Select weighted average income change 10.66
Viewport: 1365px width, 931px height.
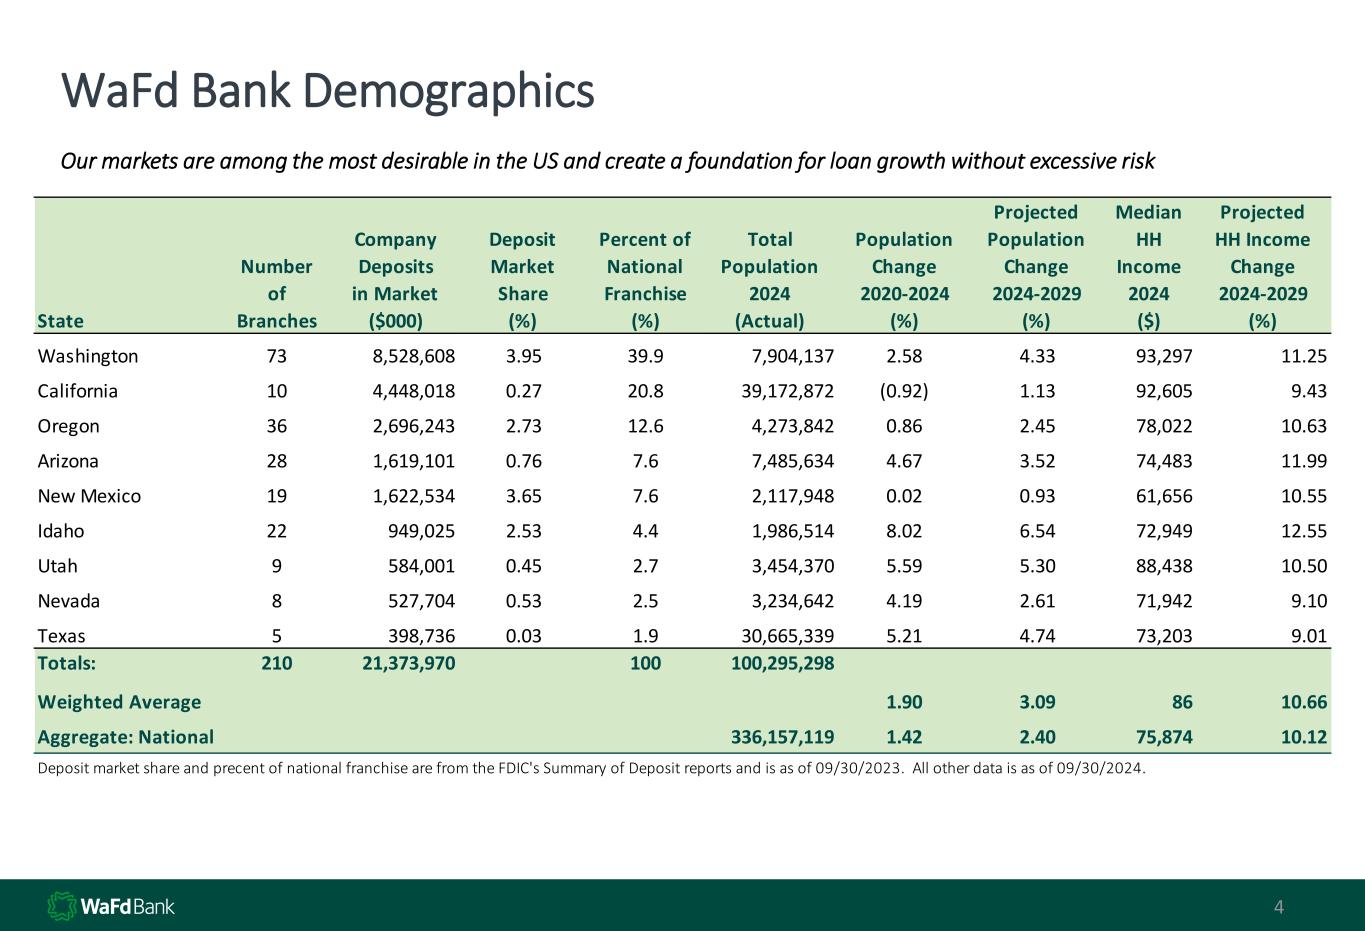1304,702
